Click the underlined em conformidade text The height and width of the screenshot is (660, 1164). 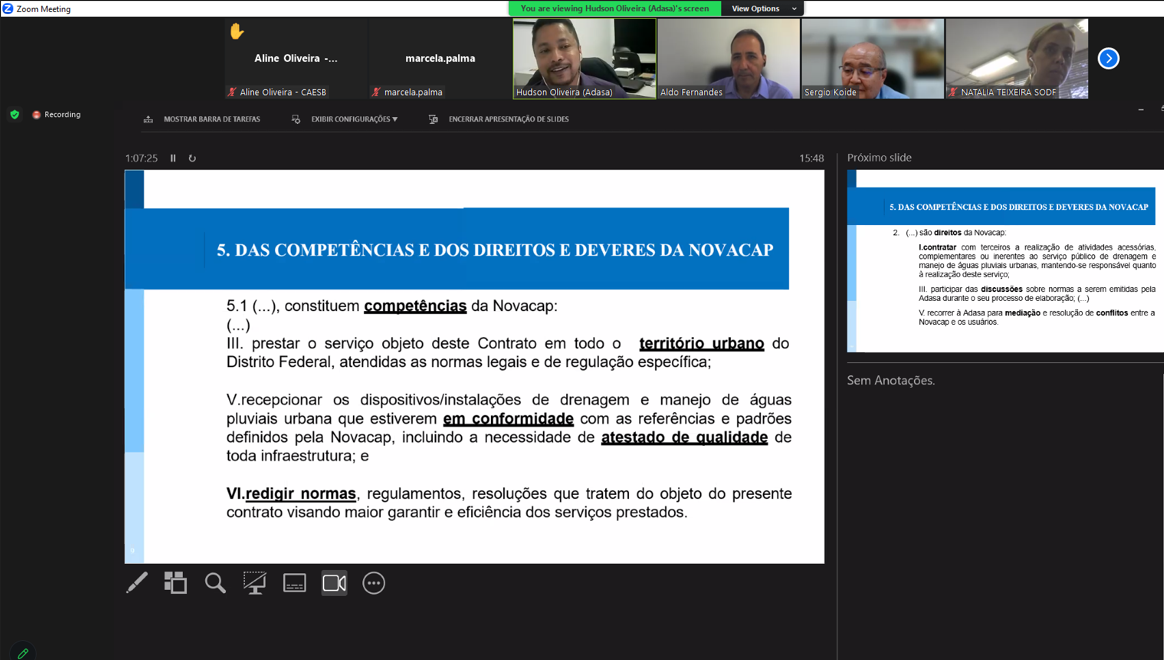[509, 419]
